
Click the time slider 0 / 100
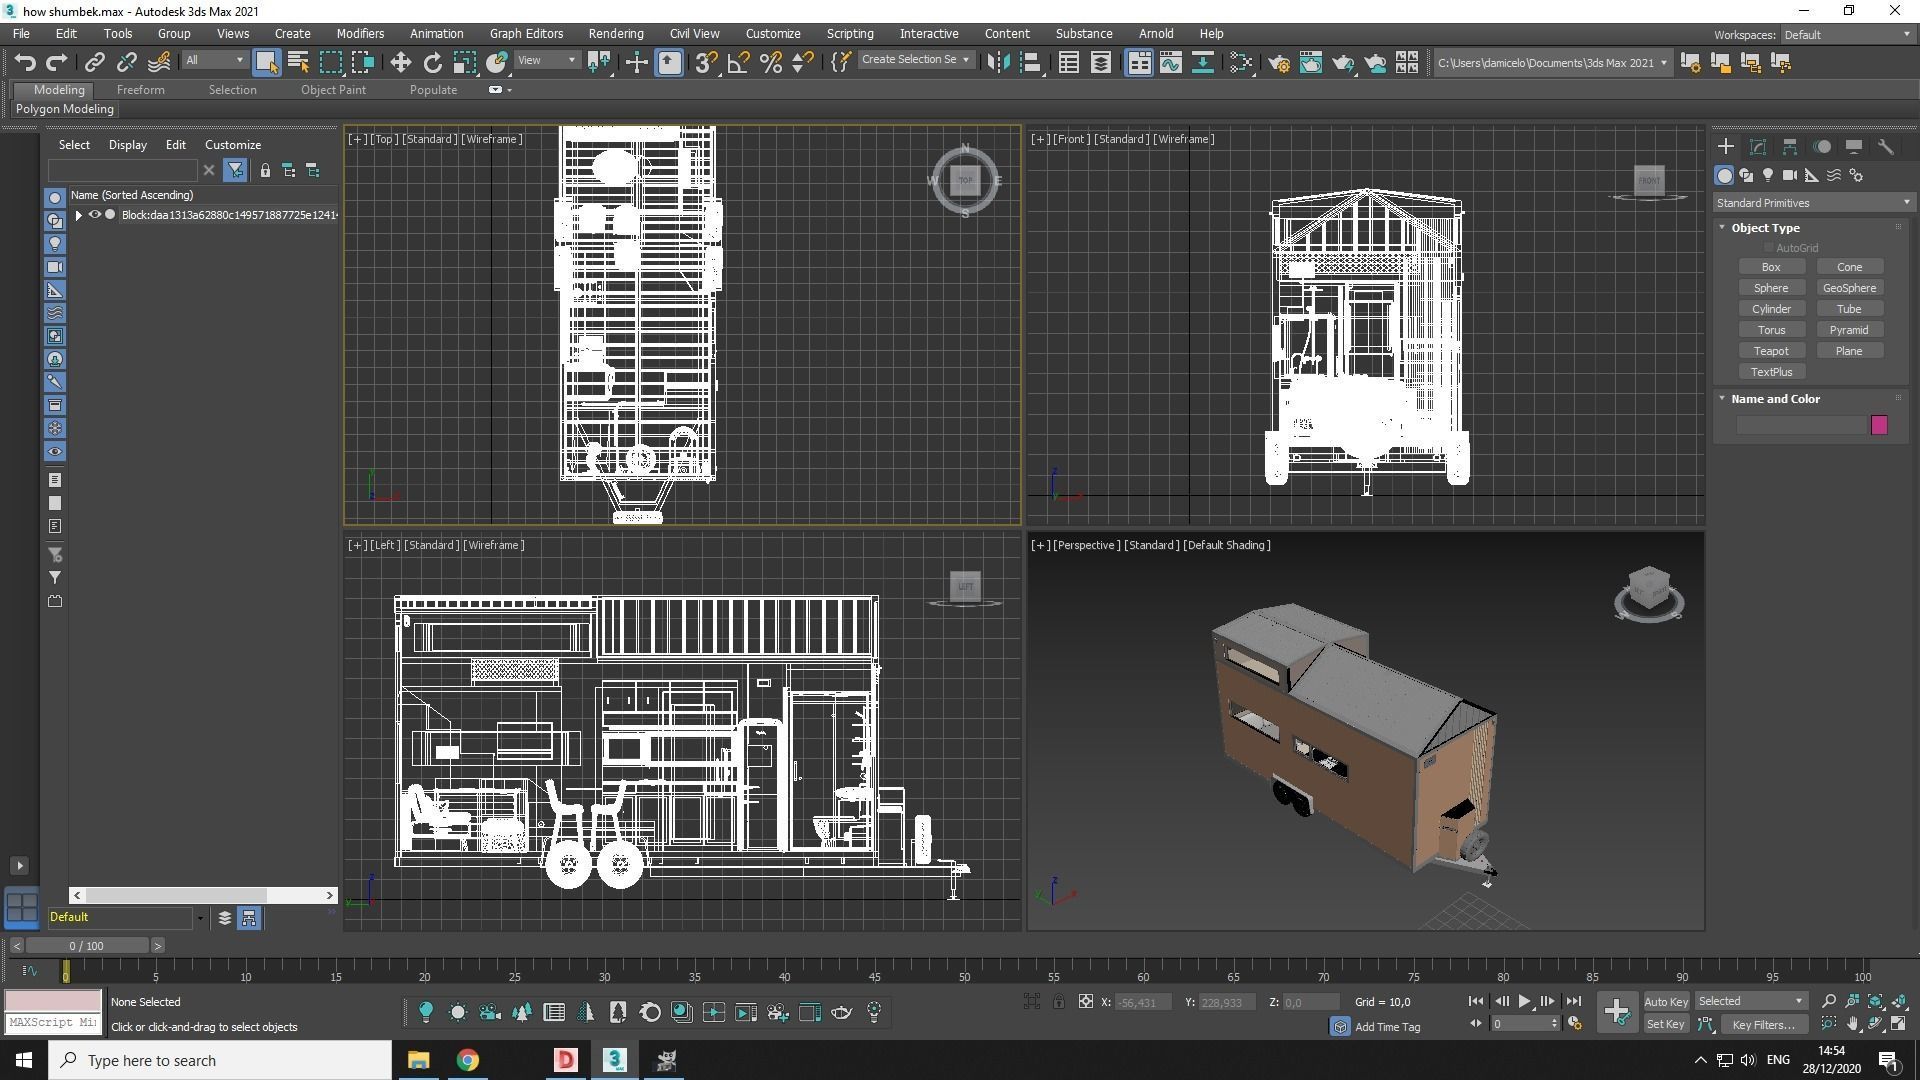pos(87,946)
